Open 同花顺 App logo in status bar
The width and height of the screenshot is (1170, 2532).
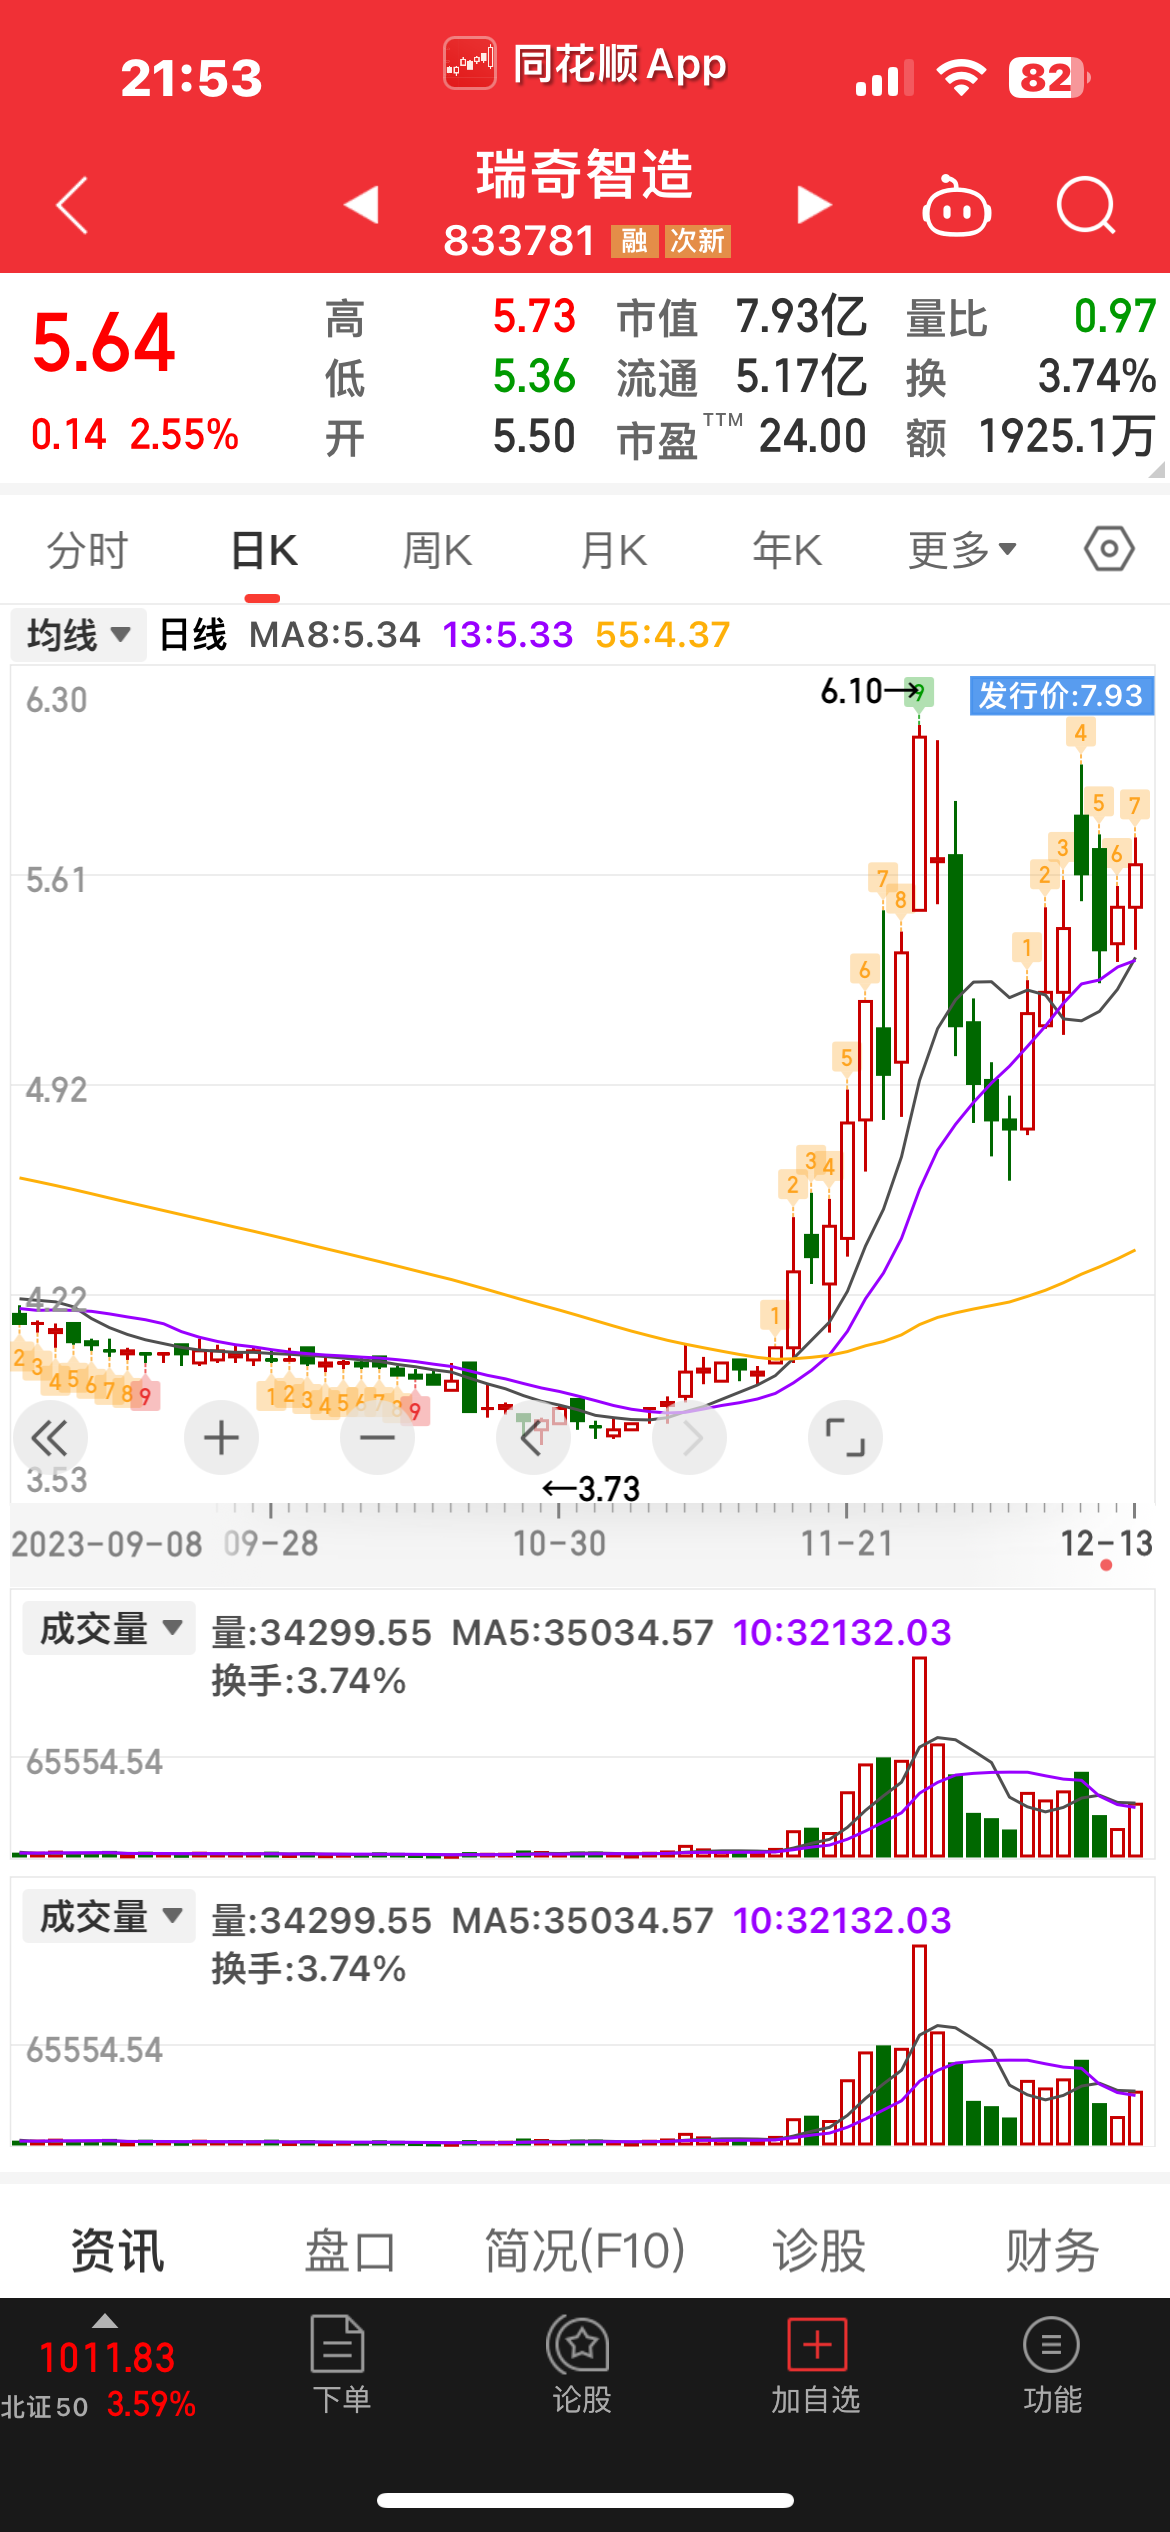[x=470, y=64]
